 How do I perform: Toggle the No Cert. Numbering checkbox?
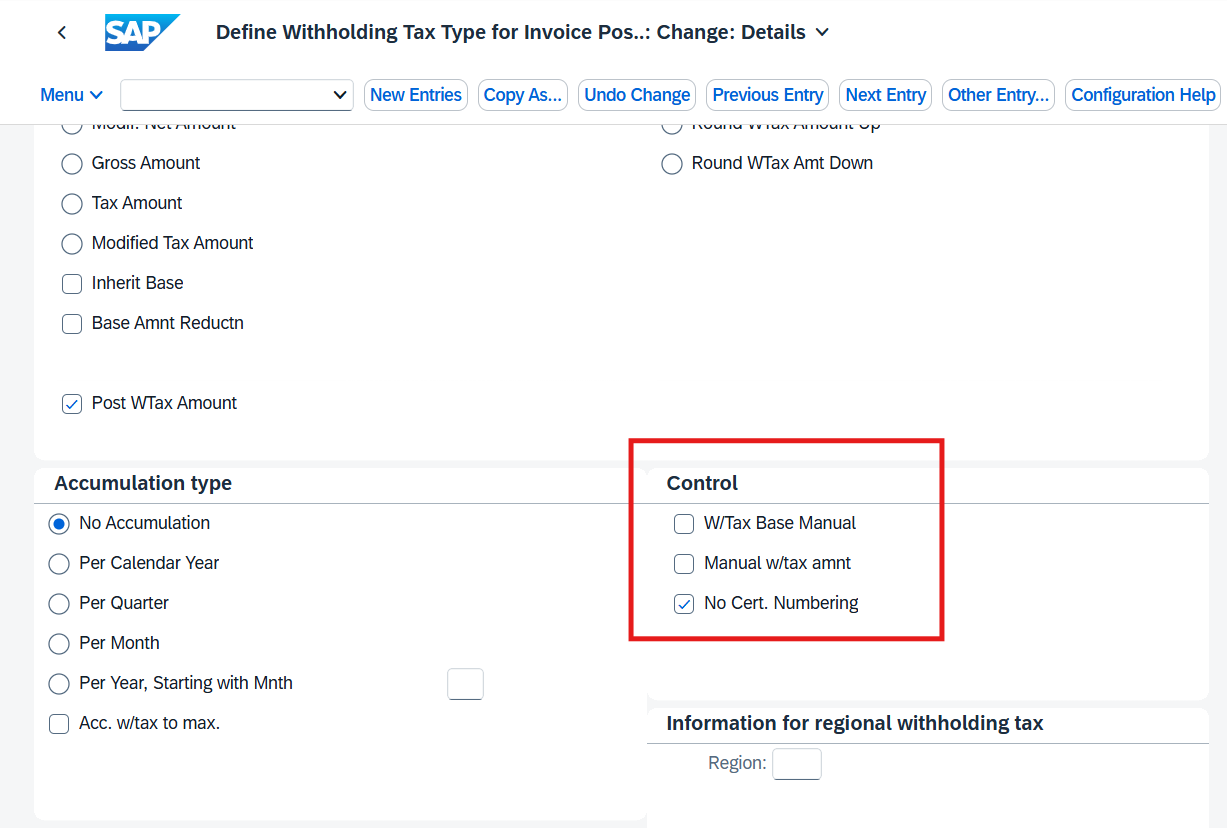click(x=684, y=604)
